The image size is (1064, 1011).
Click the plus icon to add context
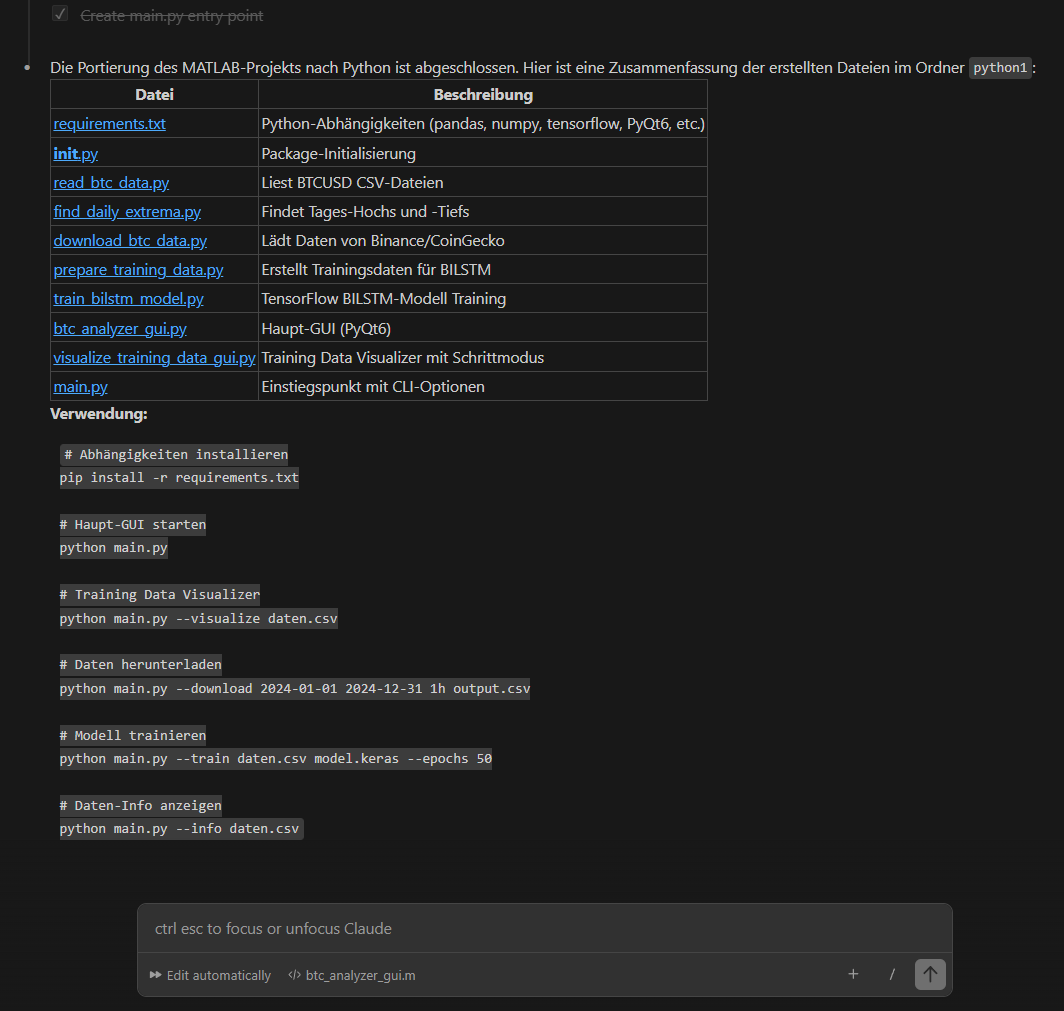pyautogui.click(x=853, y=974)
